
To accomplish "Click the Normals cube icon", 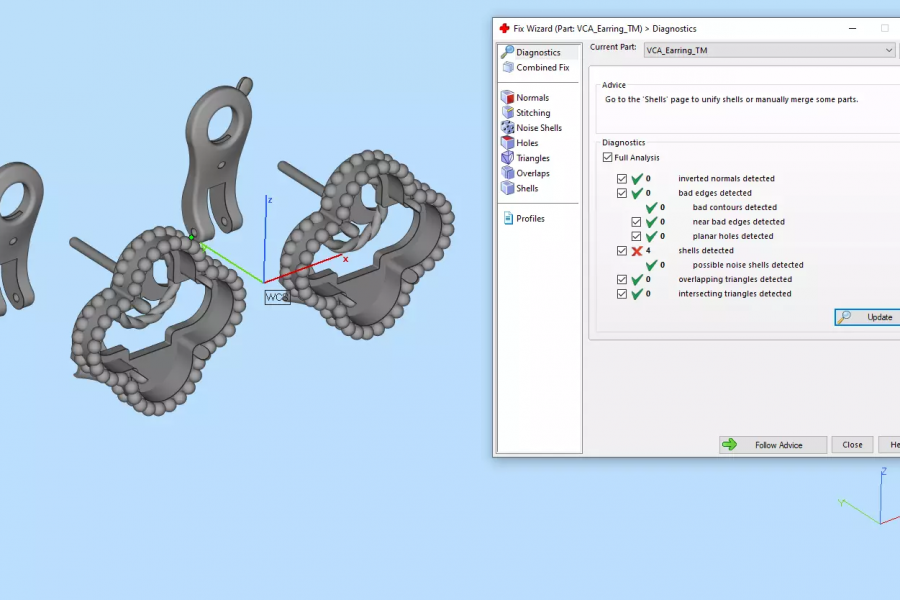I will point(507,97).
